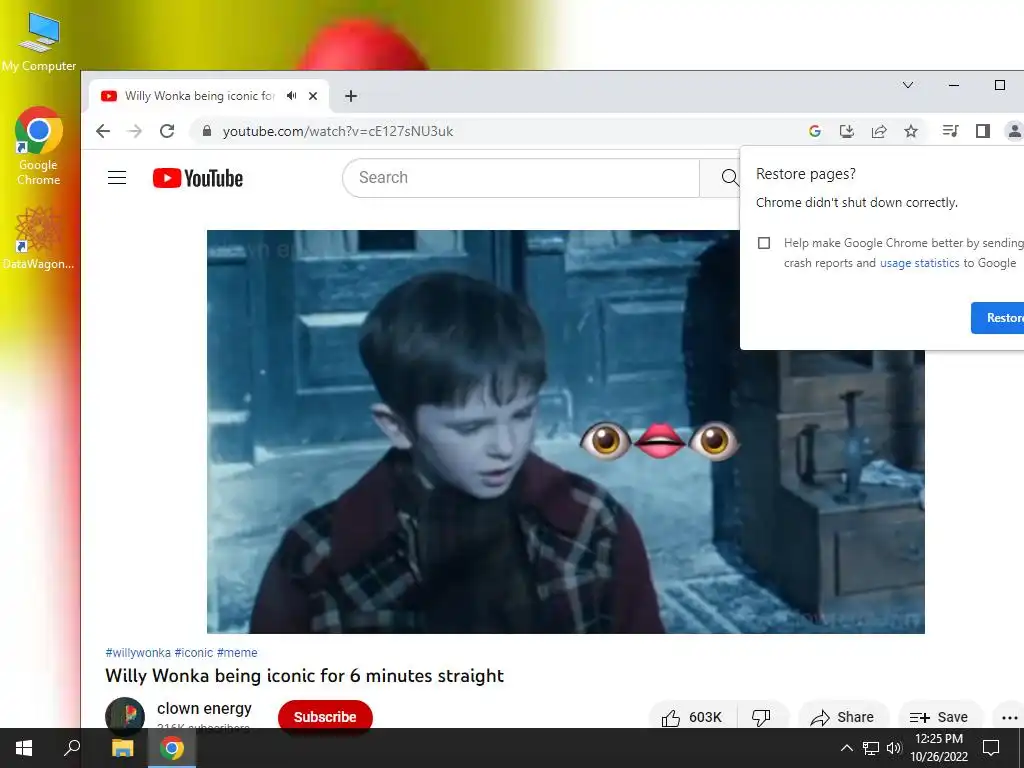Close the Willy Wonka tab
1024x768 pixels.
tap(313, 96)
